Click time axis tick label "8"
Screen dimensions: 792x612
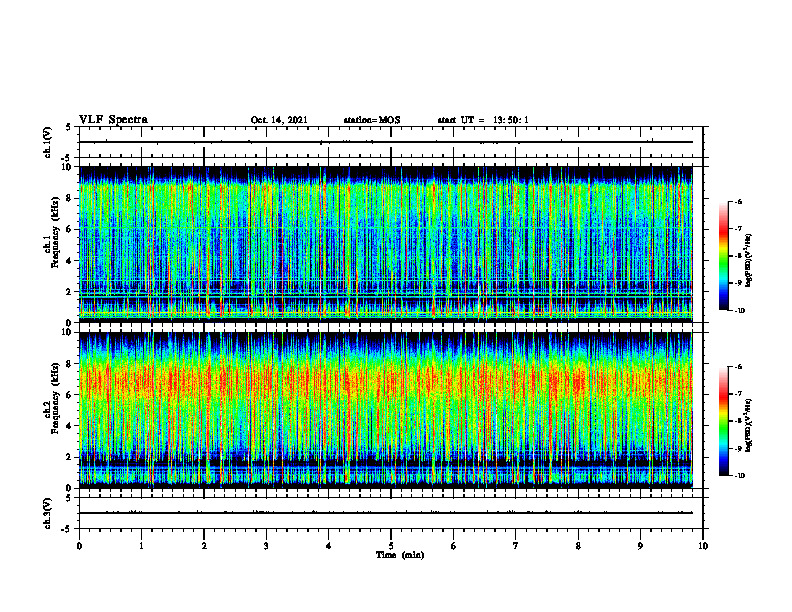pyautogui.click(x=578, y=546)
